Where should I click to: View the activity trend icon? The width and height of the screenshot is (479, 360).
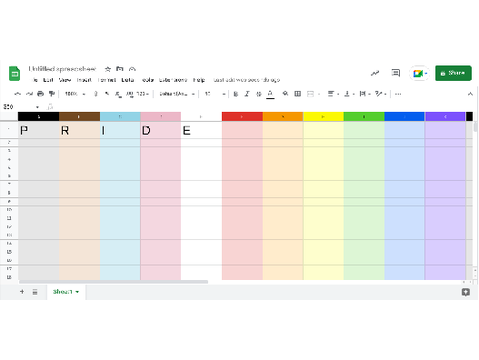[375, 73]
